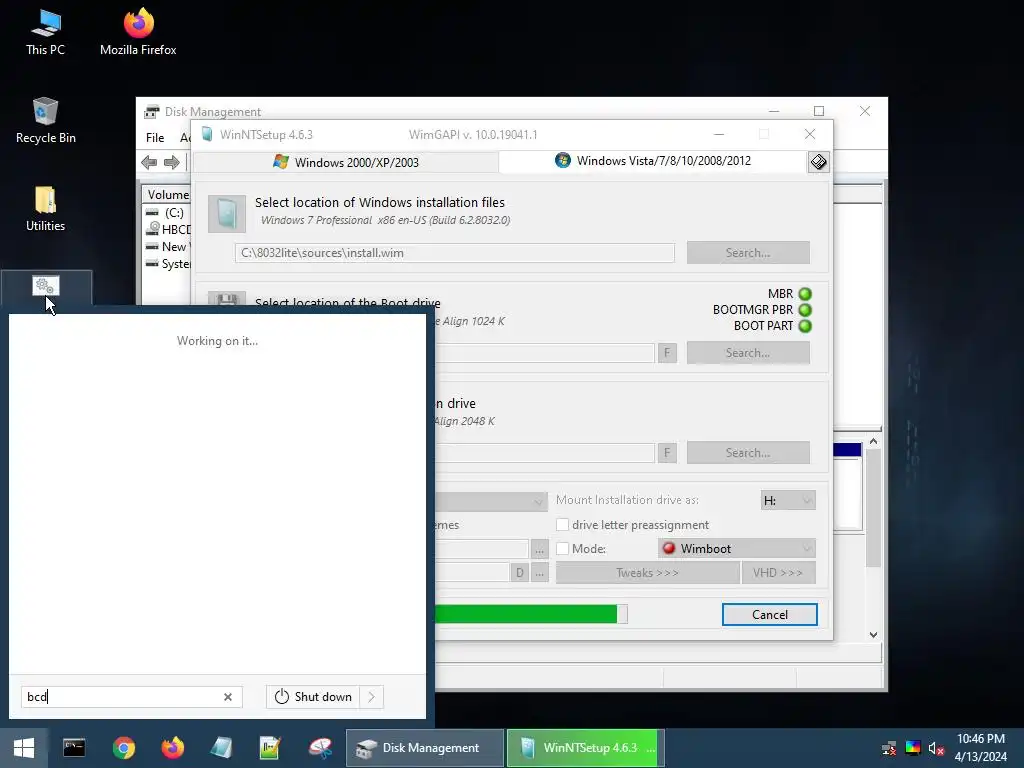
Task: Open the blue notebook taskbar icon
Action: 221,748
